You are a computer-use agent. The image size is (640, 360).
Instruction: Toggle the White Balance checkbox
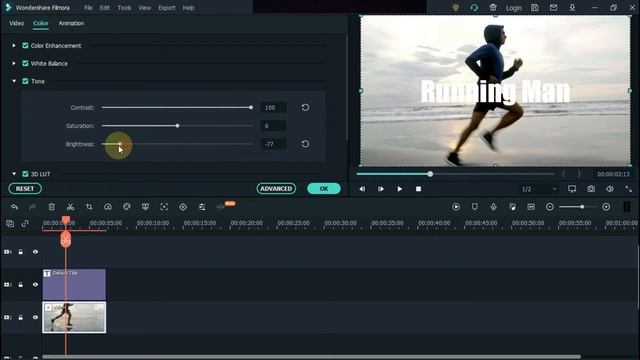pos(25,63)
